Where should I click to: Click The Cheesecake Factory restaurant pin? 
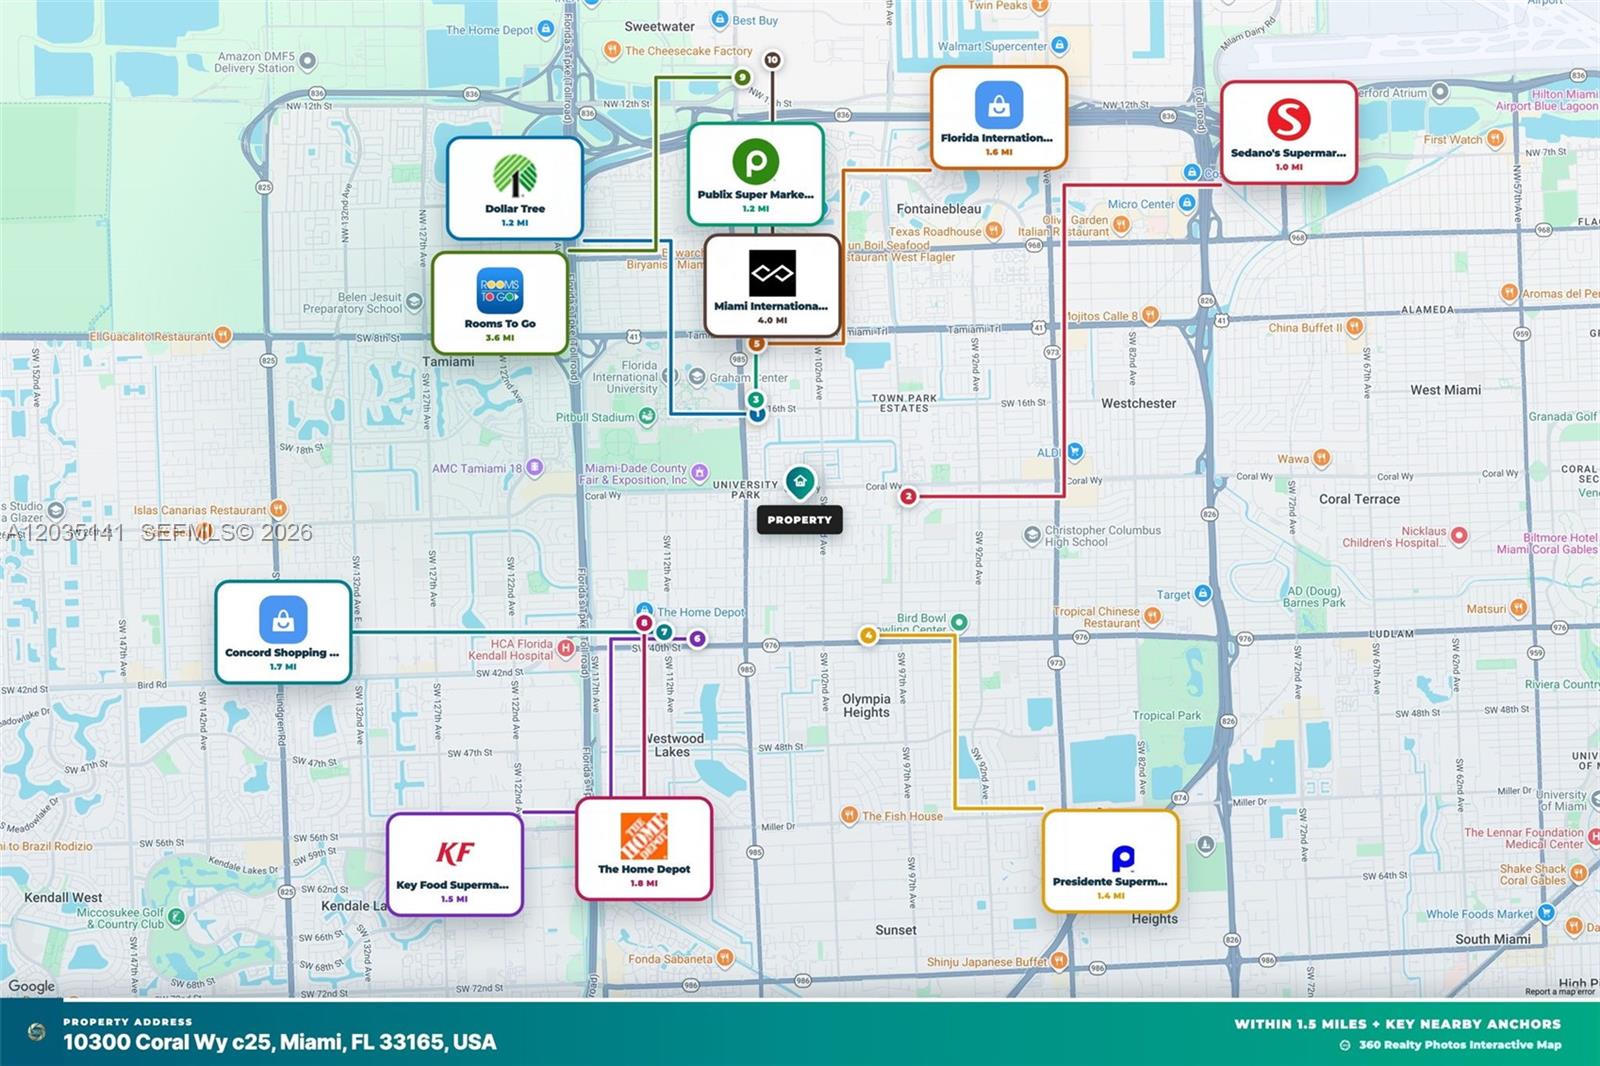[612, 50]
